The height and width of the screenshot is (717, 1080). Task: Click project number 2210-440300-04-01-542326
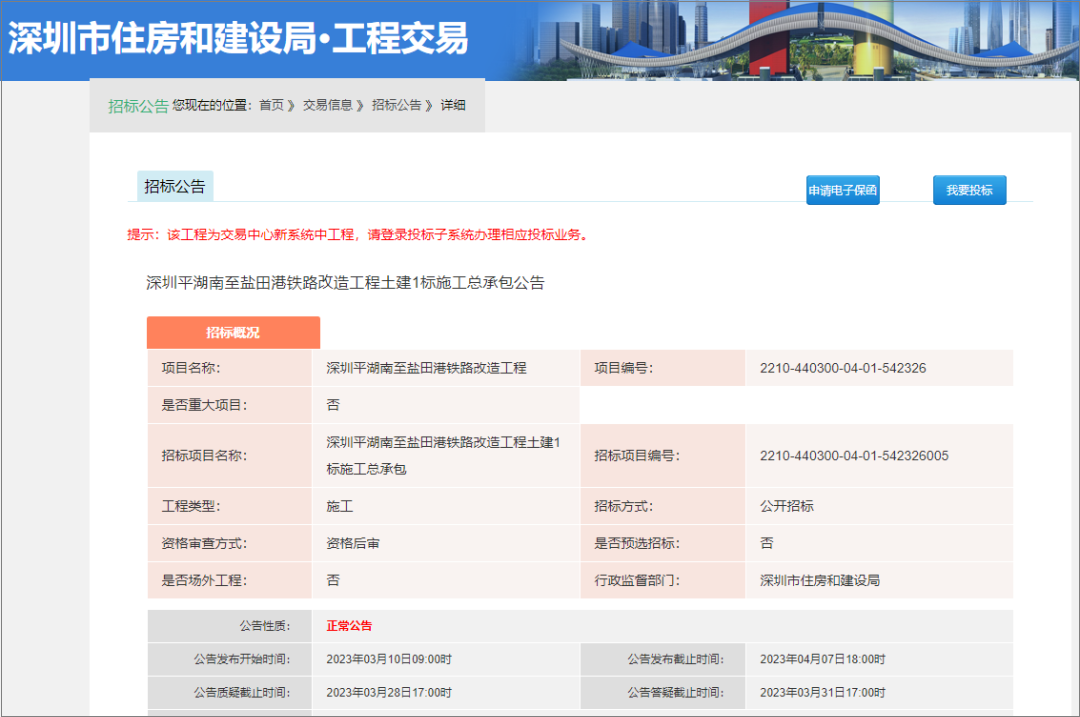click(842, 368)
